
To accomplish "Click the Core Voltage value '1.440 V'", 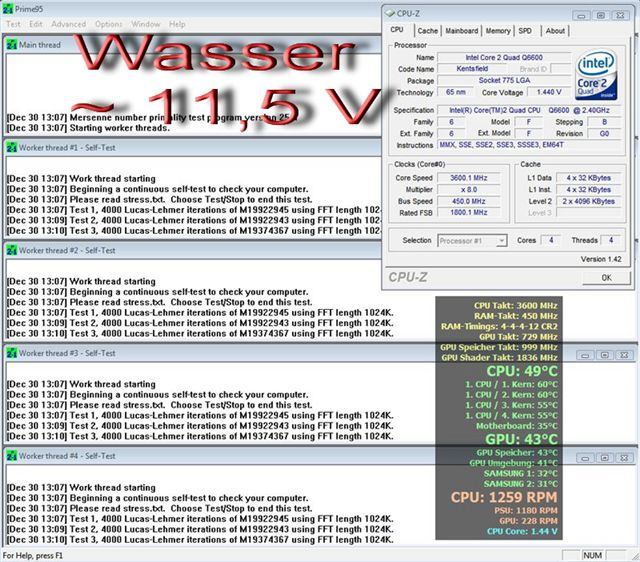I will (549, 92).
